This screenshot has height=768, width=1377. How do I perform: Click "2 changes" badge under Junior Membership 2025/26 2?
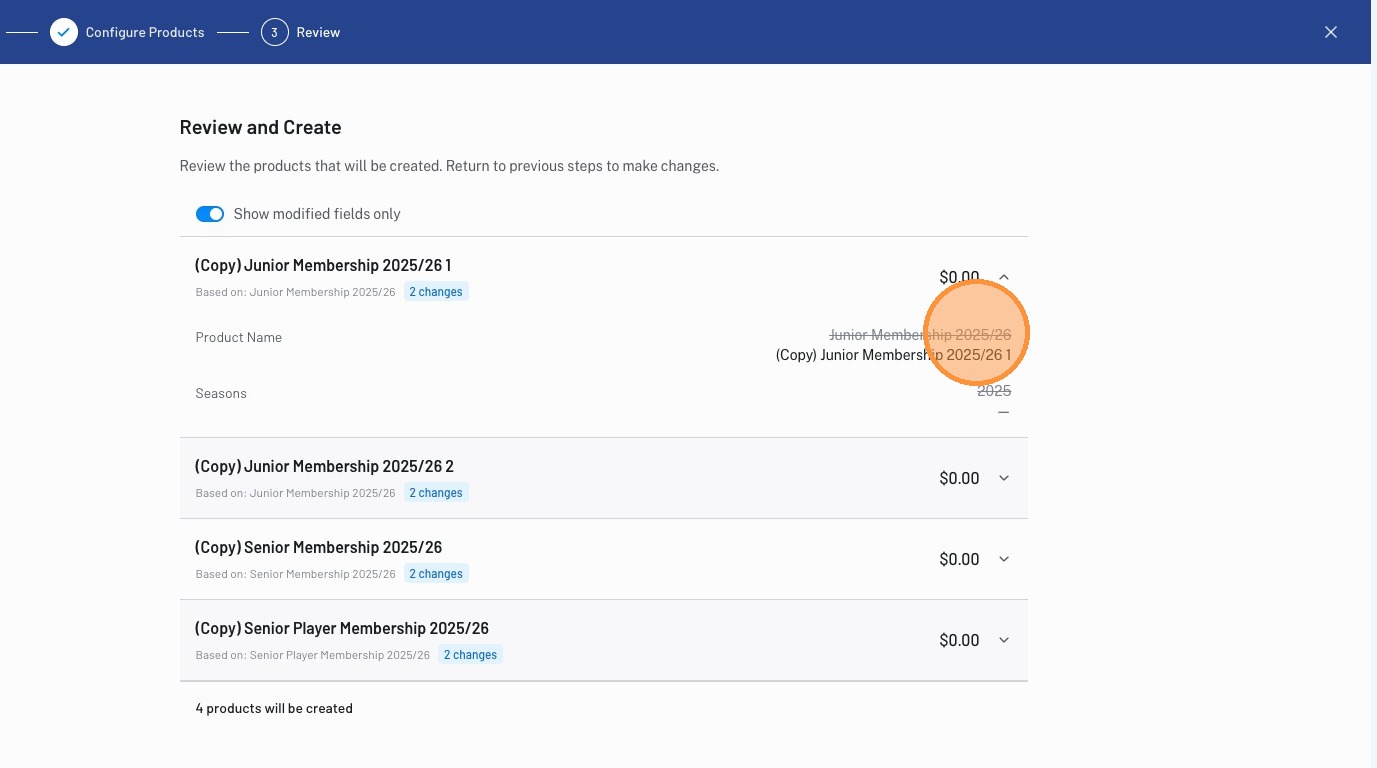437,493
